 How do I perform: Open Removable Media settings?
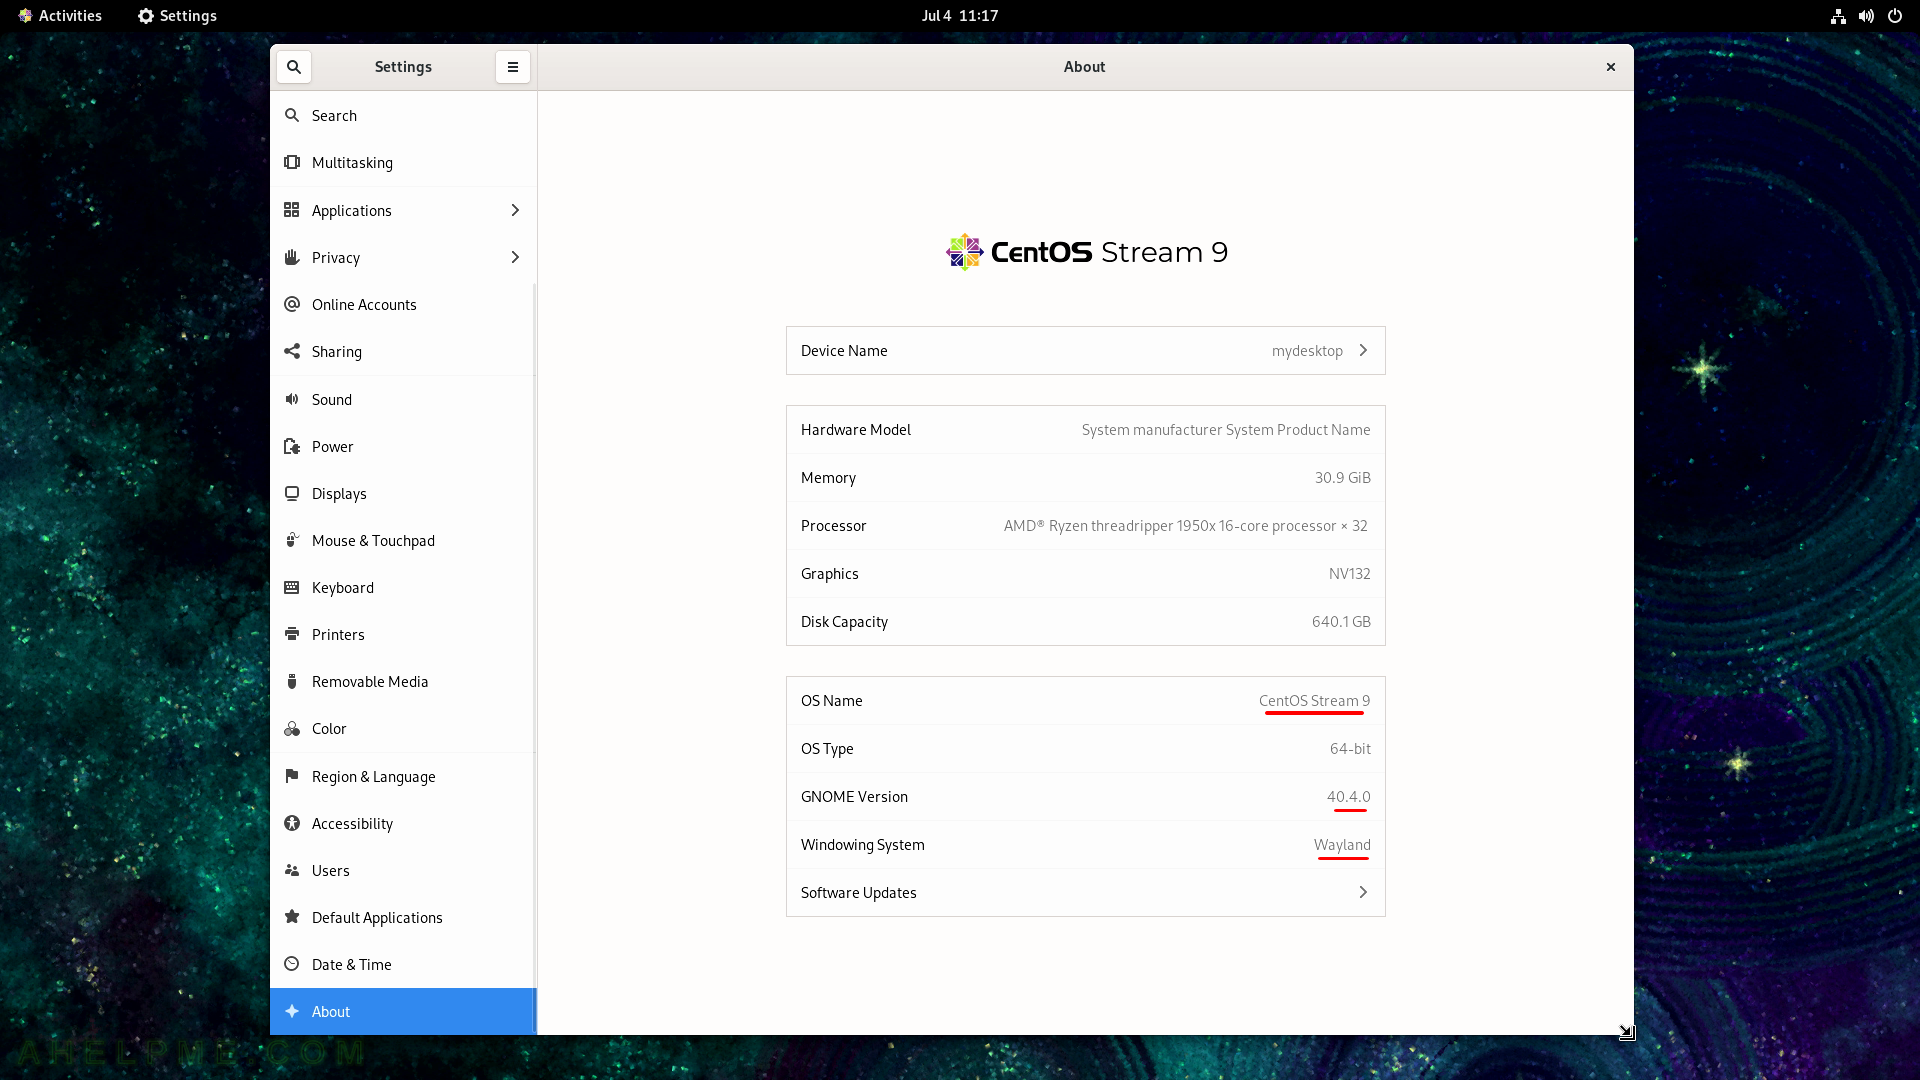[403, 681]
